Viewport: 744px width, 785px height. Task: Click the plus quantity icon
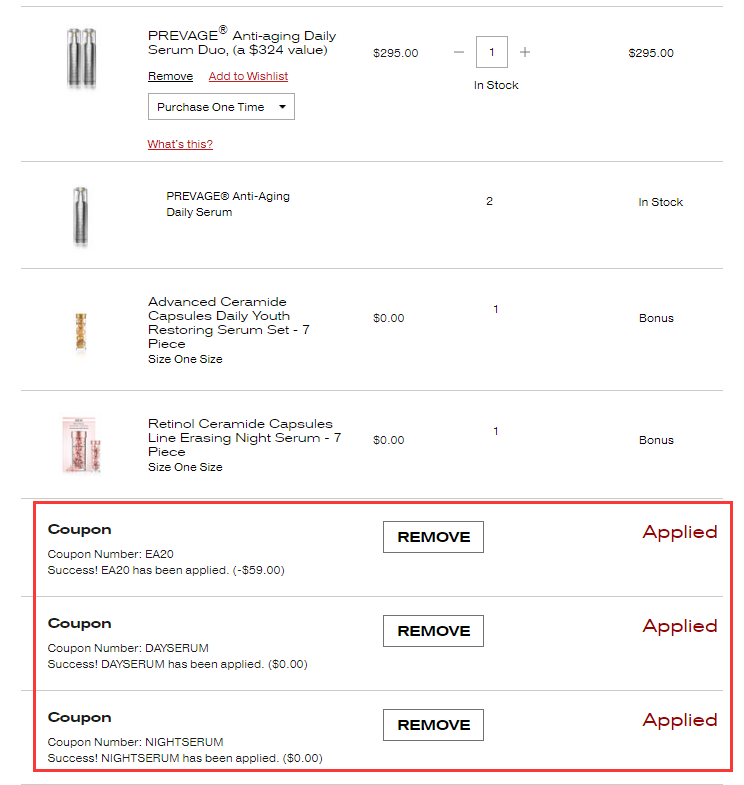tap(525, 52)
